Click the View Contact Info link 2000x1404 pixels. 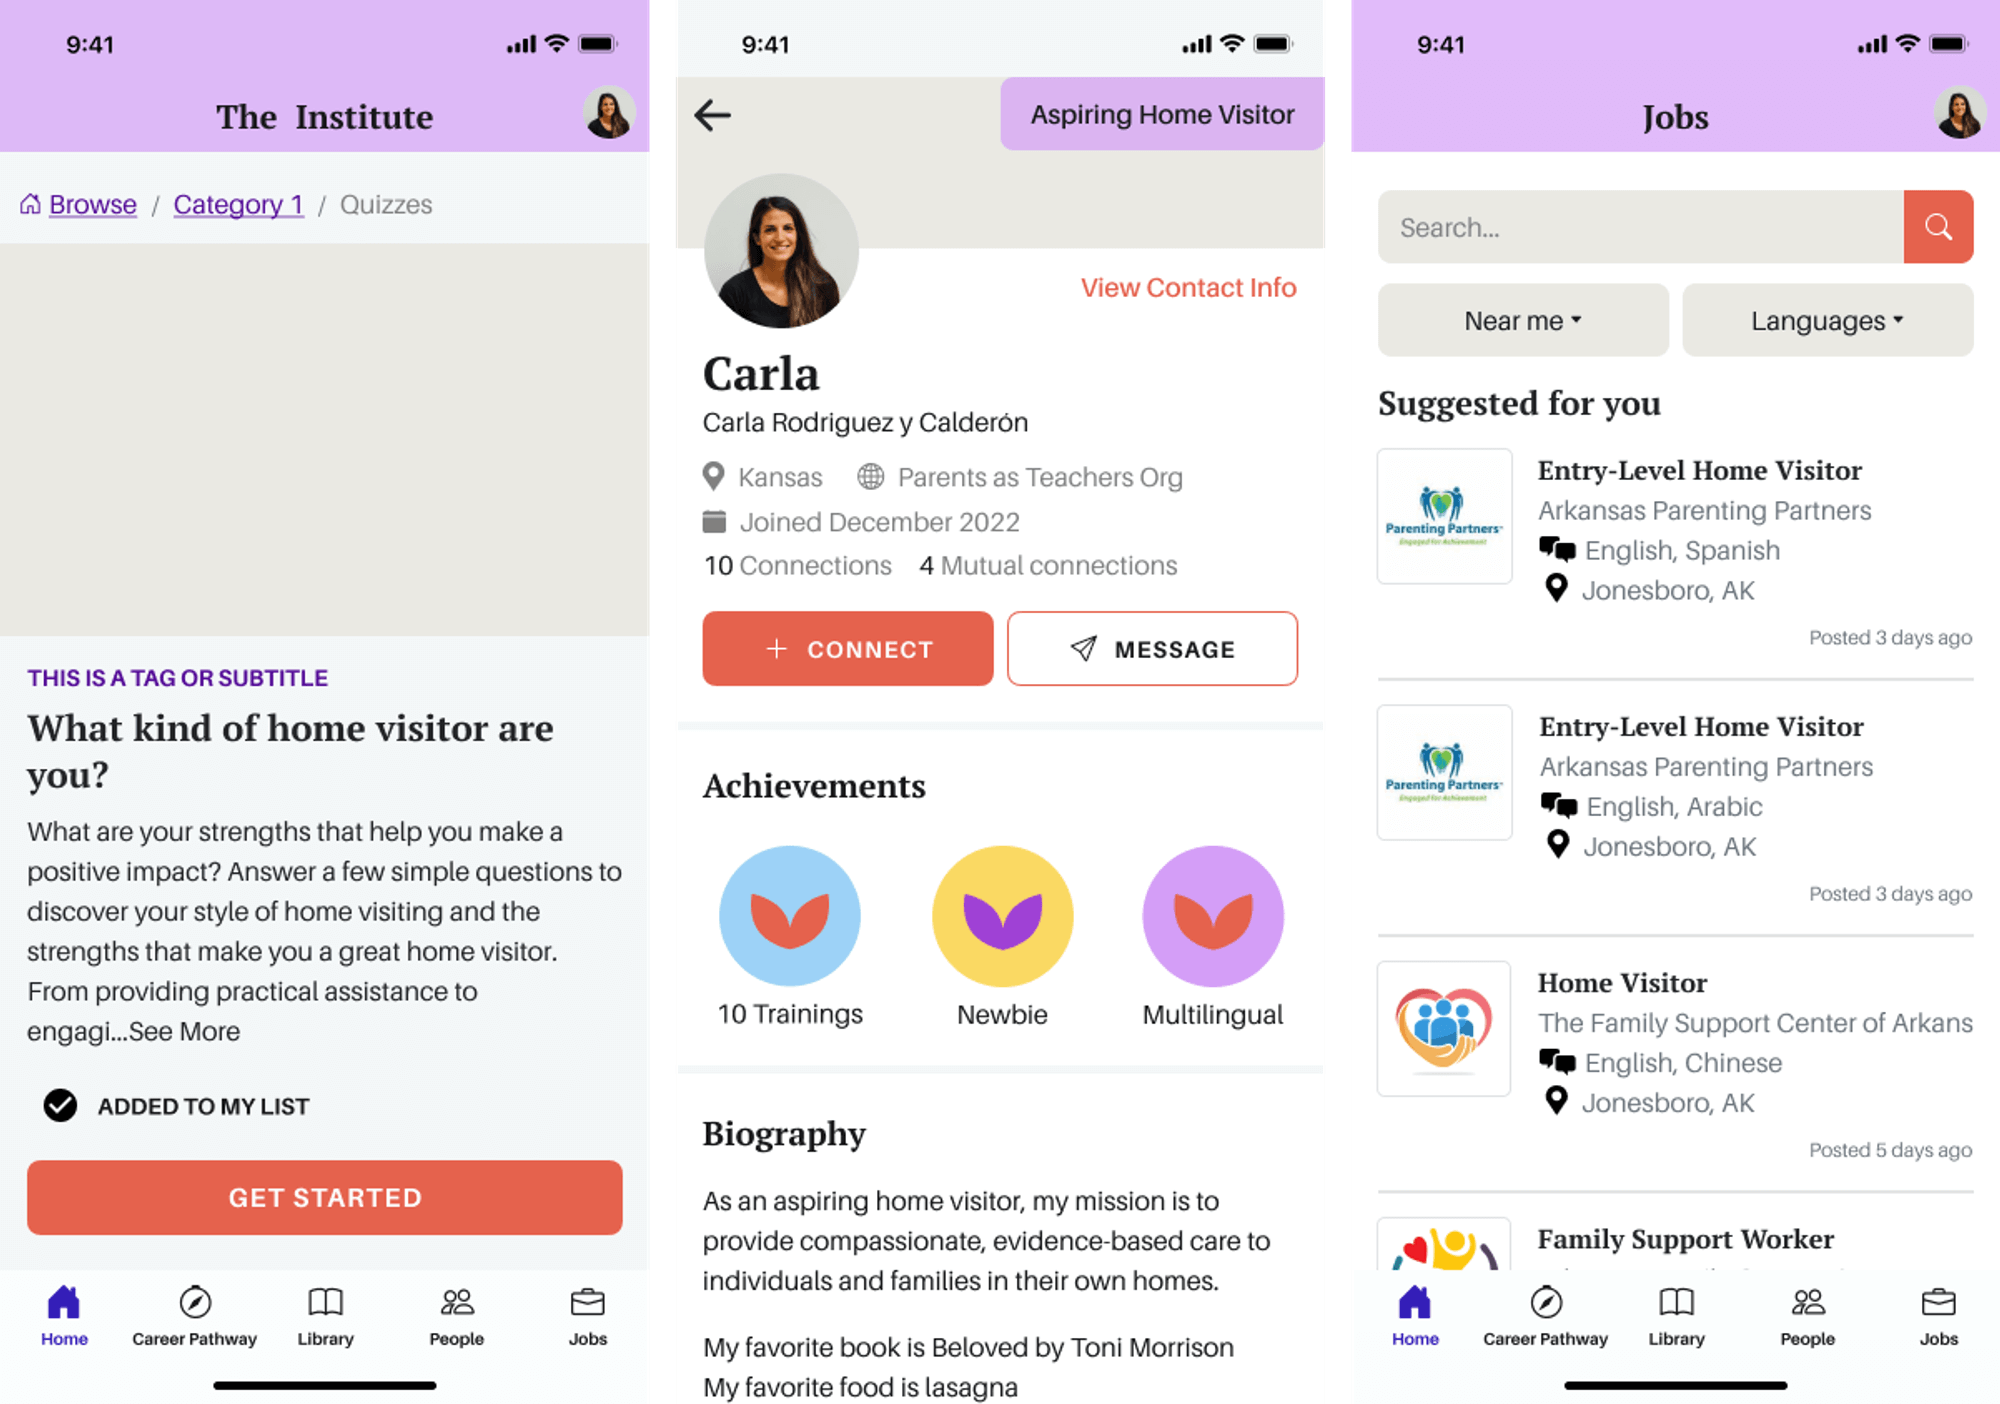click(x=1190, y=289)
